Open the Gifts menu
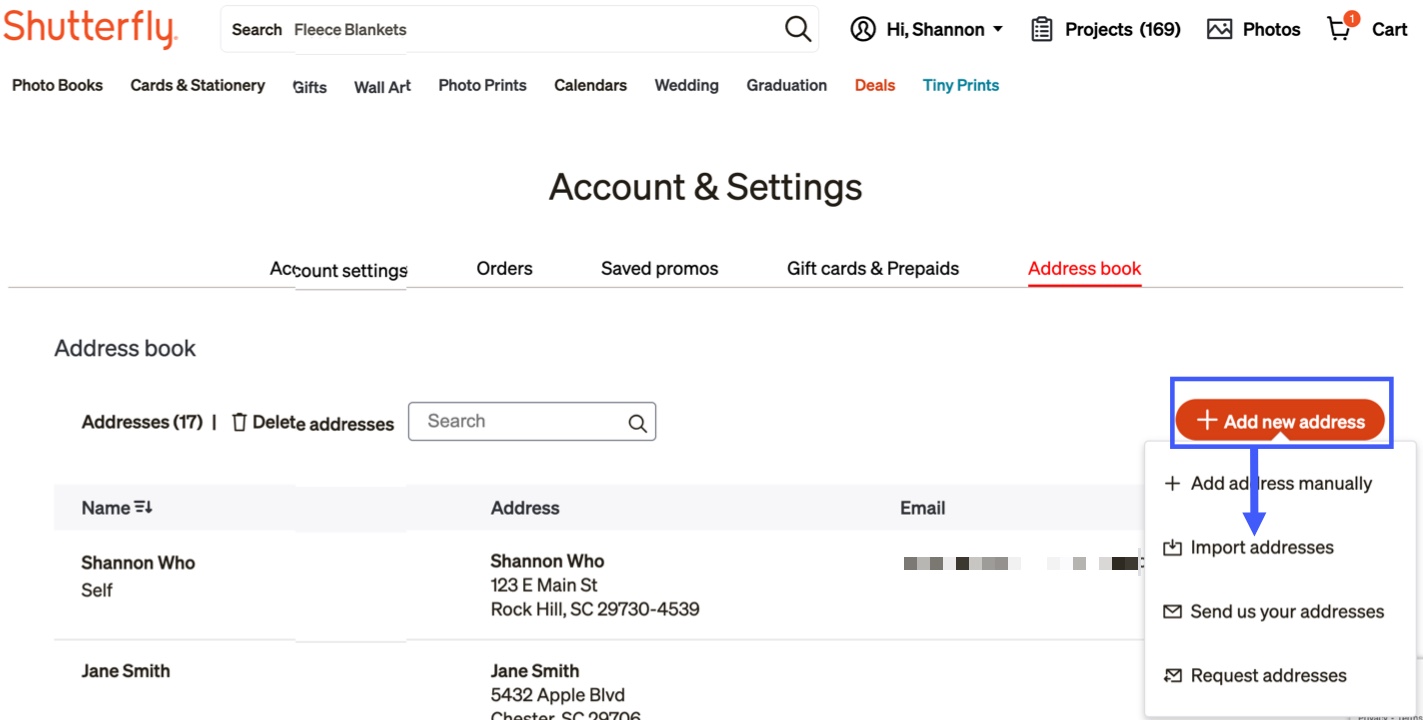 [310, 87]
